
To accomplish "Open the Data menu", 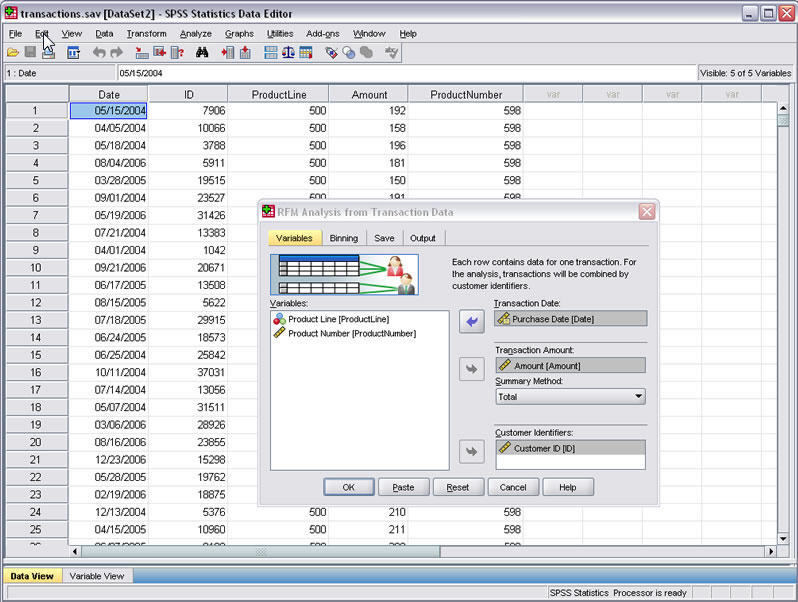I will click(x=104, y=34).
